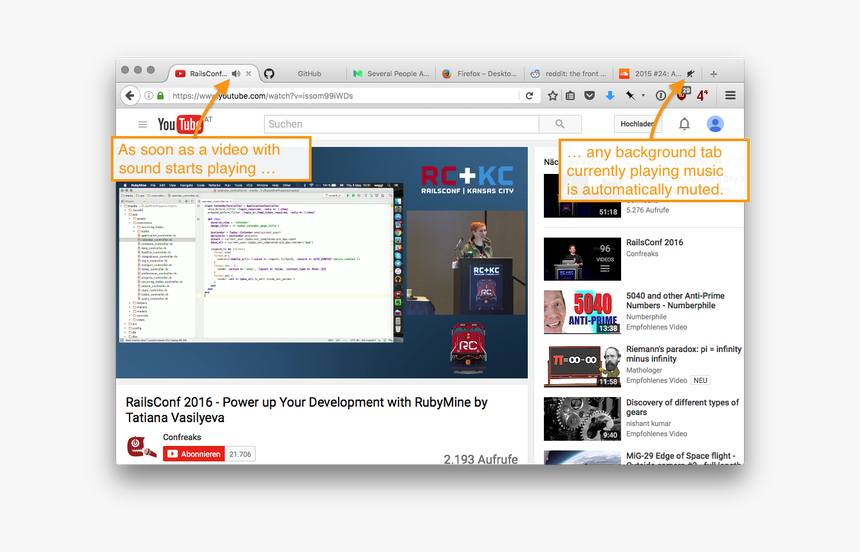The height and width of the screenshot is (552, 860).
Task: Click the RailsConf 2016 video title text
Action: (307, 410)
